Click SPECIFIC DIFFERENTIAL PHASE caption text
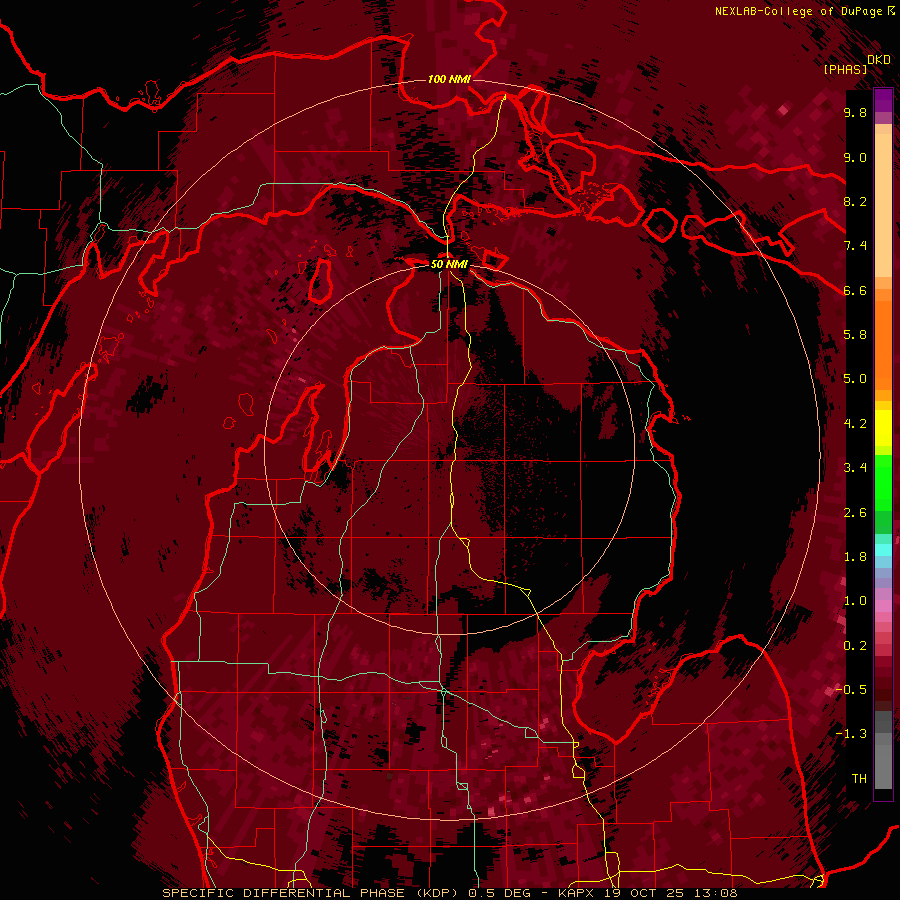 pos(284,893)
